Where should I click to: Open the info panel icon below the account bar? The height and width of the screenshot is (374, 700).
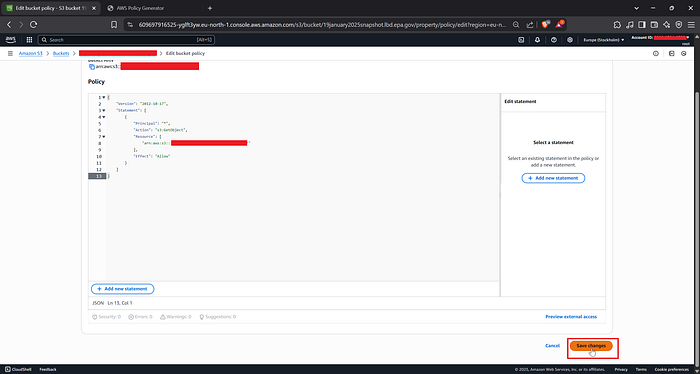(x=656, y=54)
